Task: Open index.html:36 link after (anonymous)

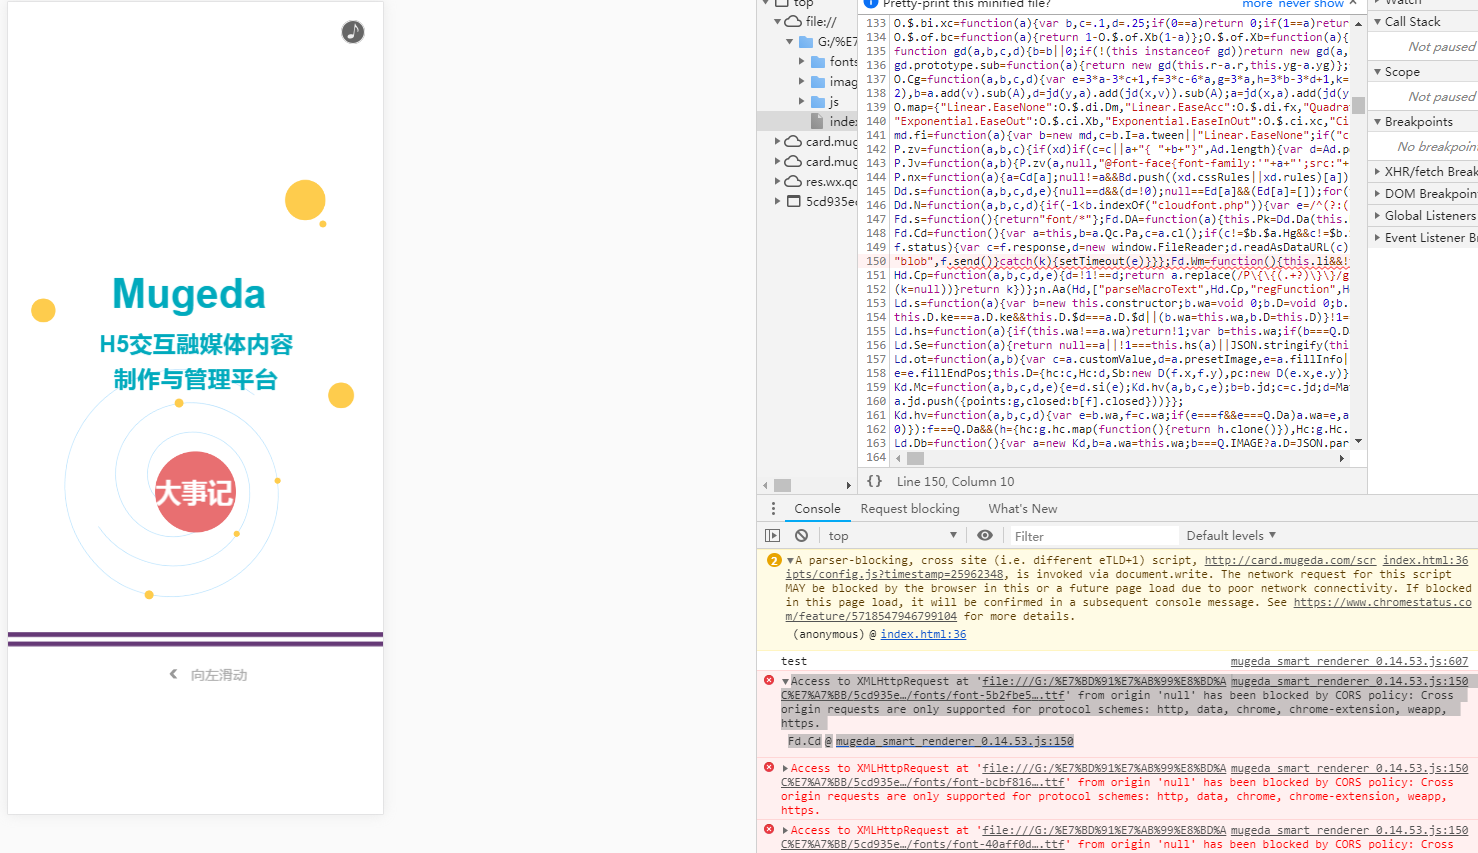Action: click(923, 634)
